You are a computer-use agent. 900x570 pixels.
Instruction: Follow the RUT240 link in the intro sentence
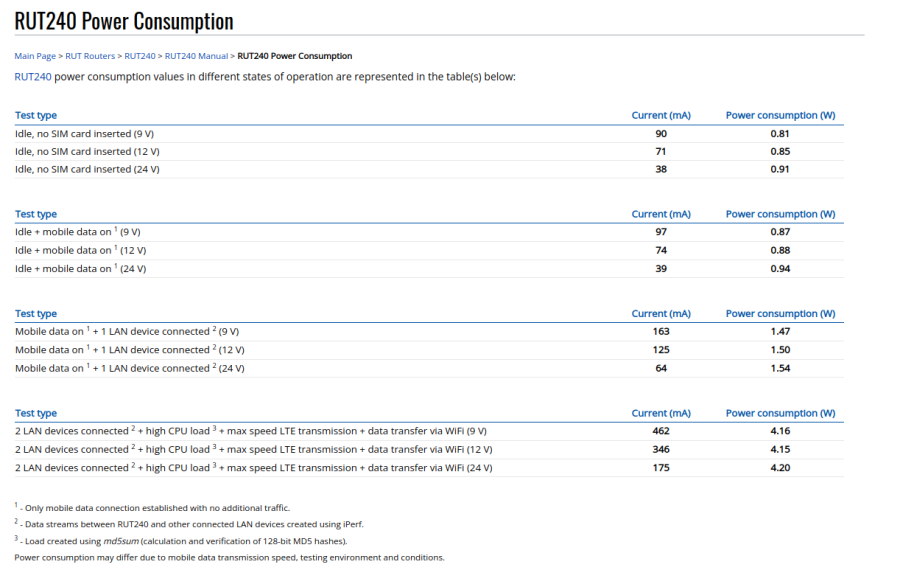click(x=33, y=77)
